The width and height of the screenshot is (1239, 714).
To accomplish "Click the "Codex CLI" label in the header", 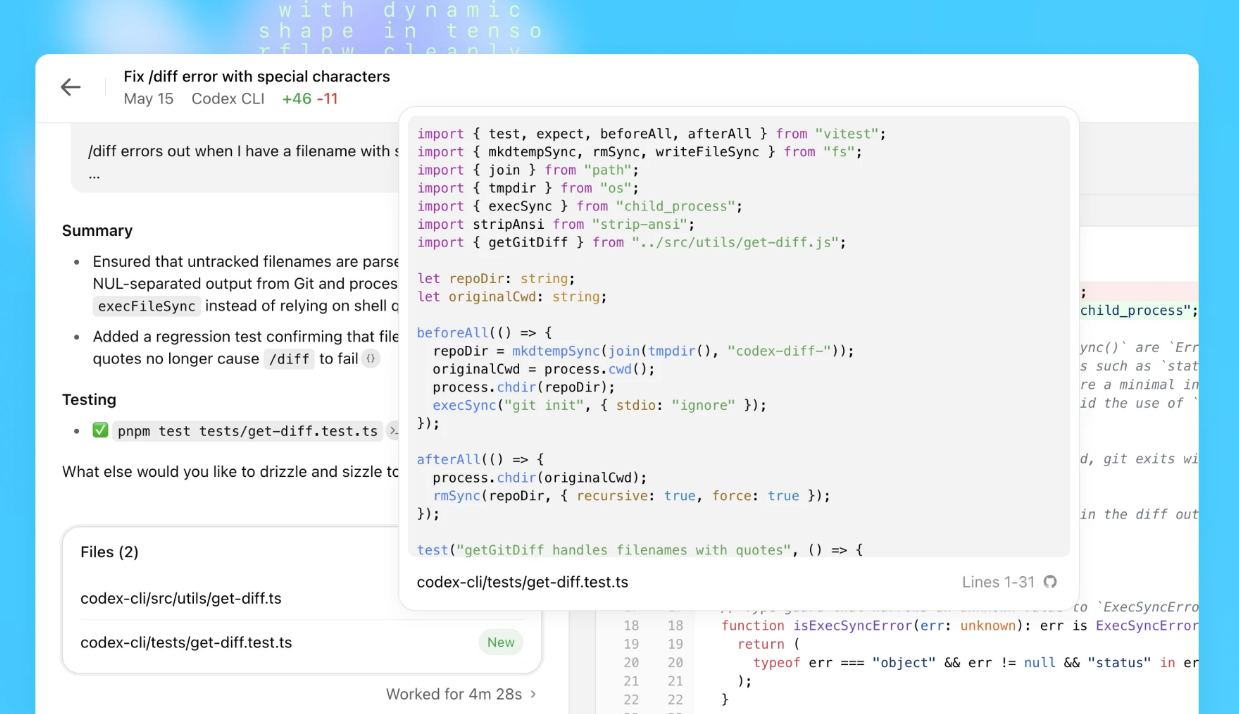I will 228,99.
